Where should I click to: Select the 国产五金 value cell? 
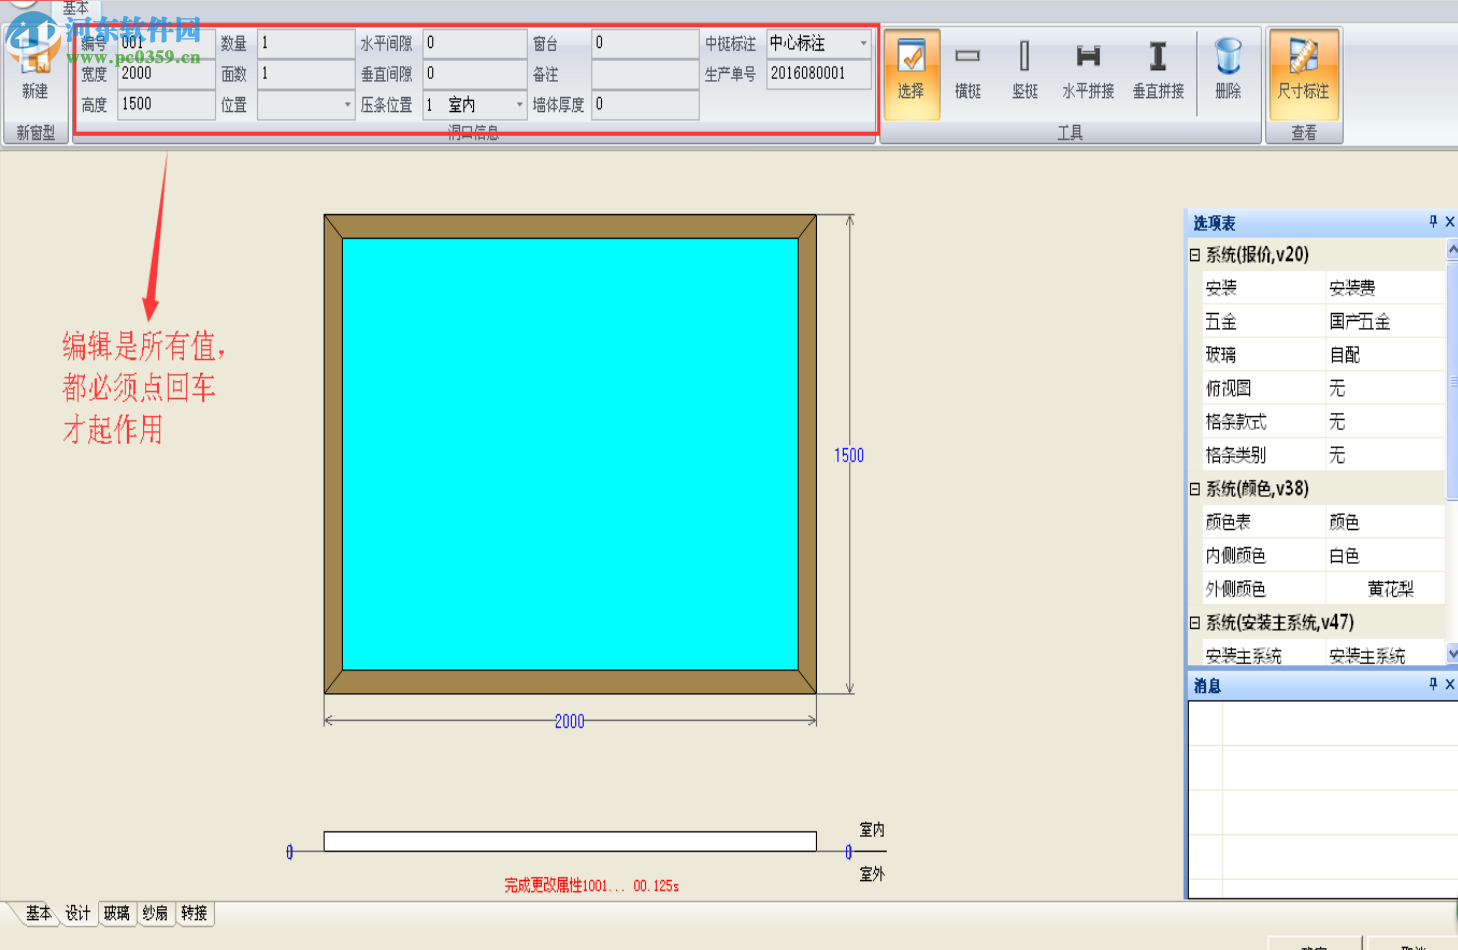click(1385, 322)
